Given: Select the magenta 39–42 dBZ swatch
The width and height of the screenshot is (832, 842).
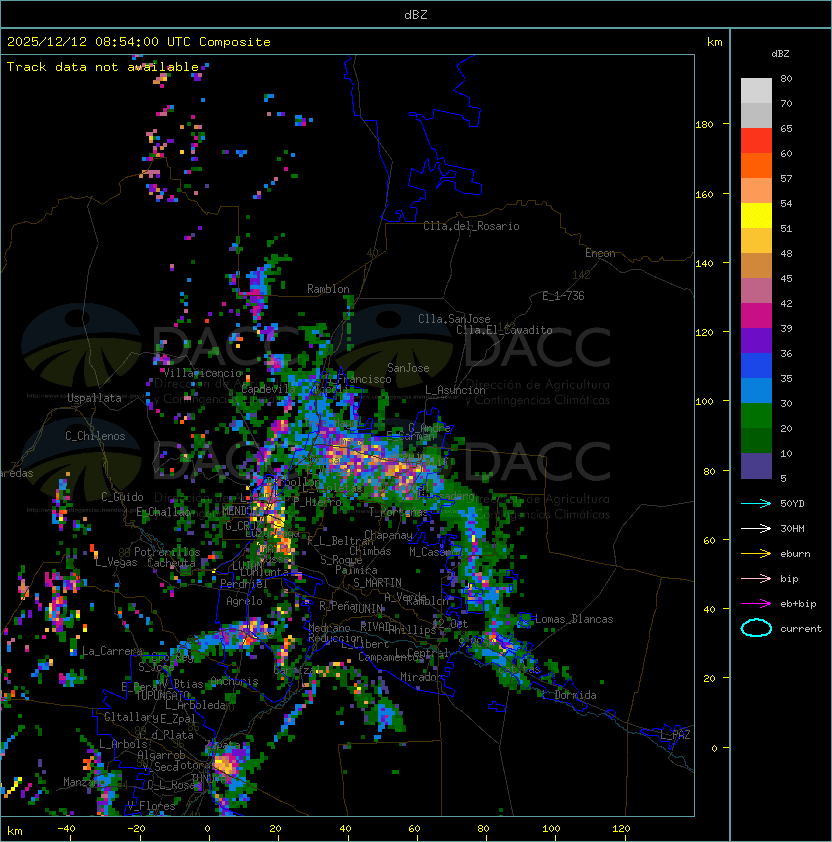Looking at the screenshot, I should point(756,316).
